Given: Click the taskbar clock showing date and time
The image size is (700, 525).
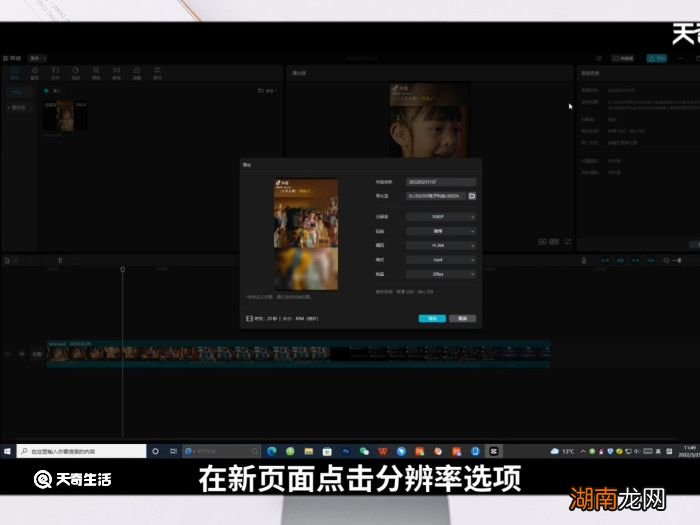Looking at the screenshot, I should click(689, 451).
